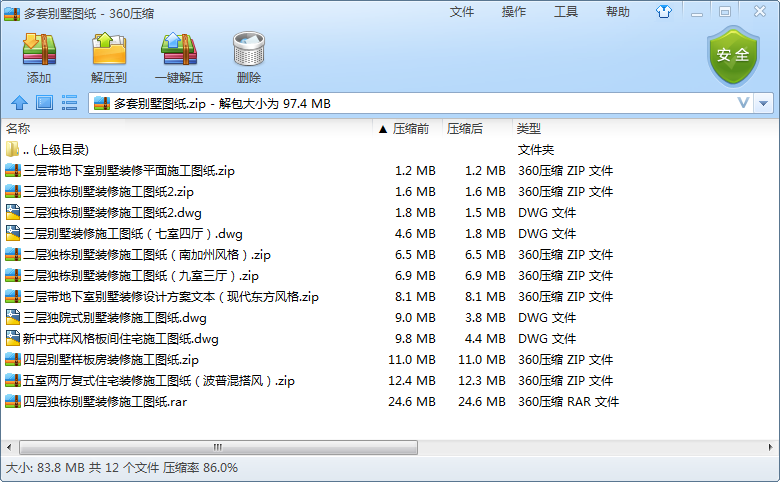Viewport: 780px width, 482px height.
Task: Click the archive icon in the address bar
Action: point(101,103)
